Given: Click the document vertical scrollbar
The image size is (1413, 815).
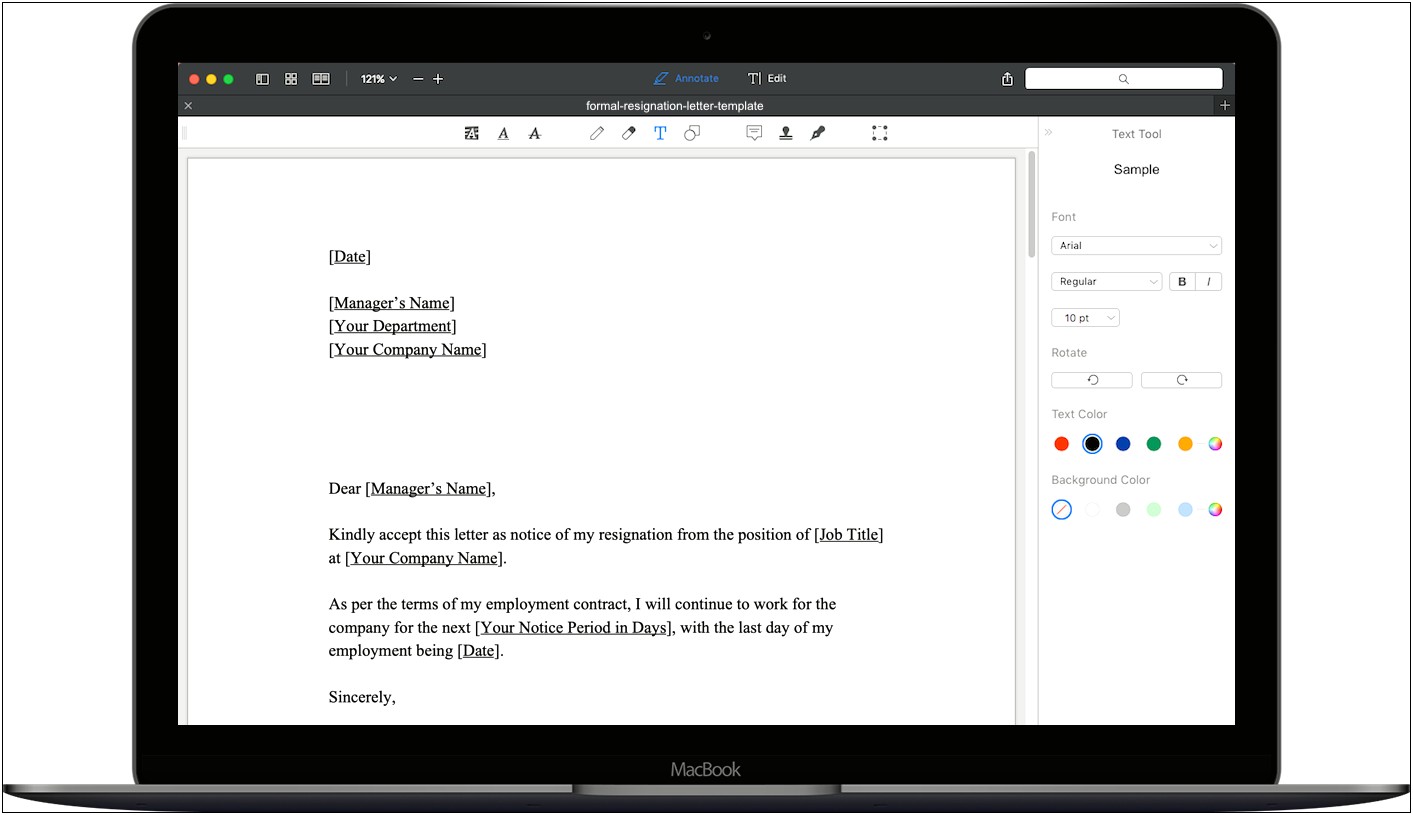Looking at the screenshot, I should click(1031, 205).
